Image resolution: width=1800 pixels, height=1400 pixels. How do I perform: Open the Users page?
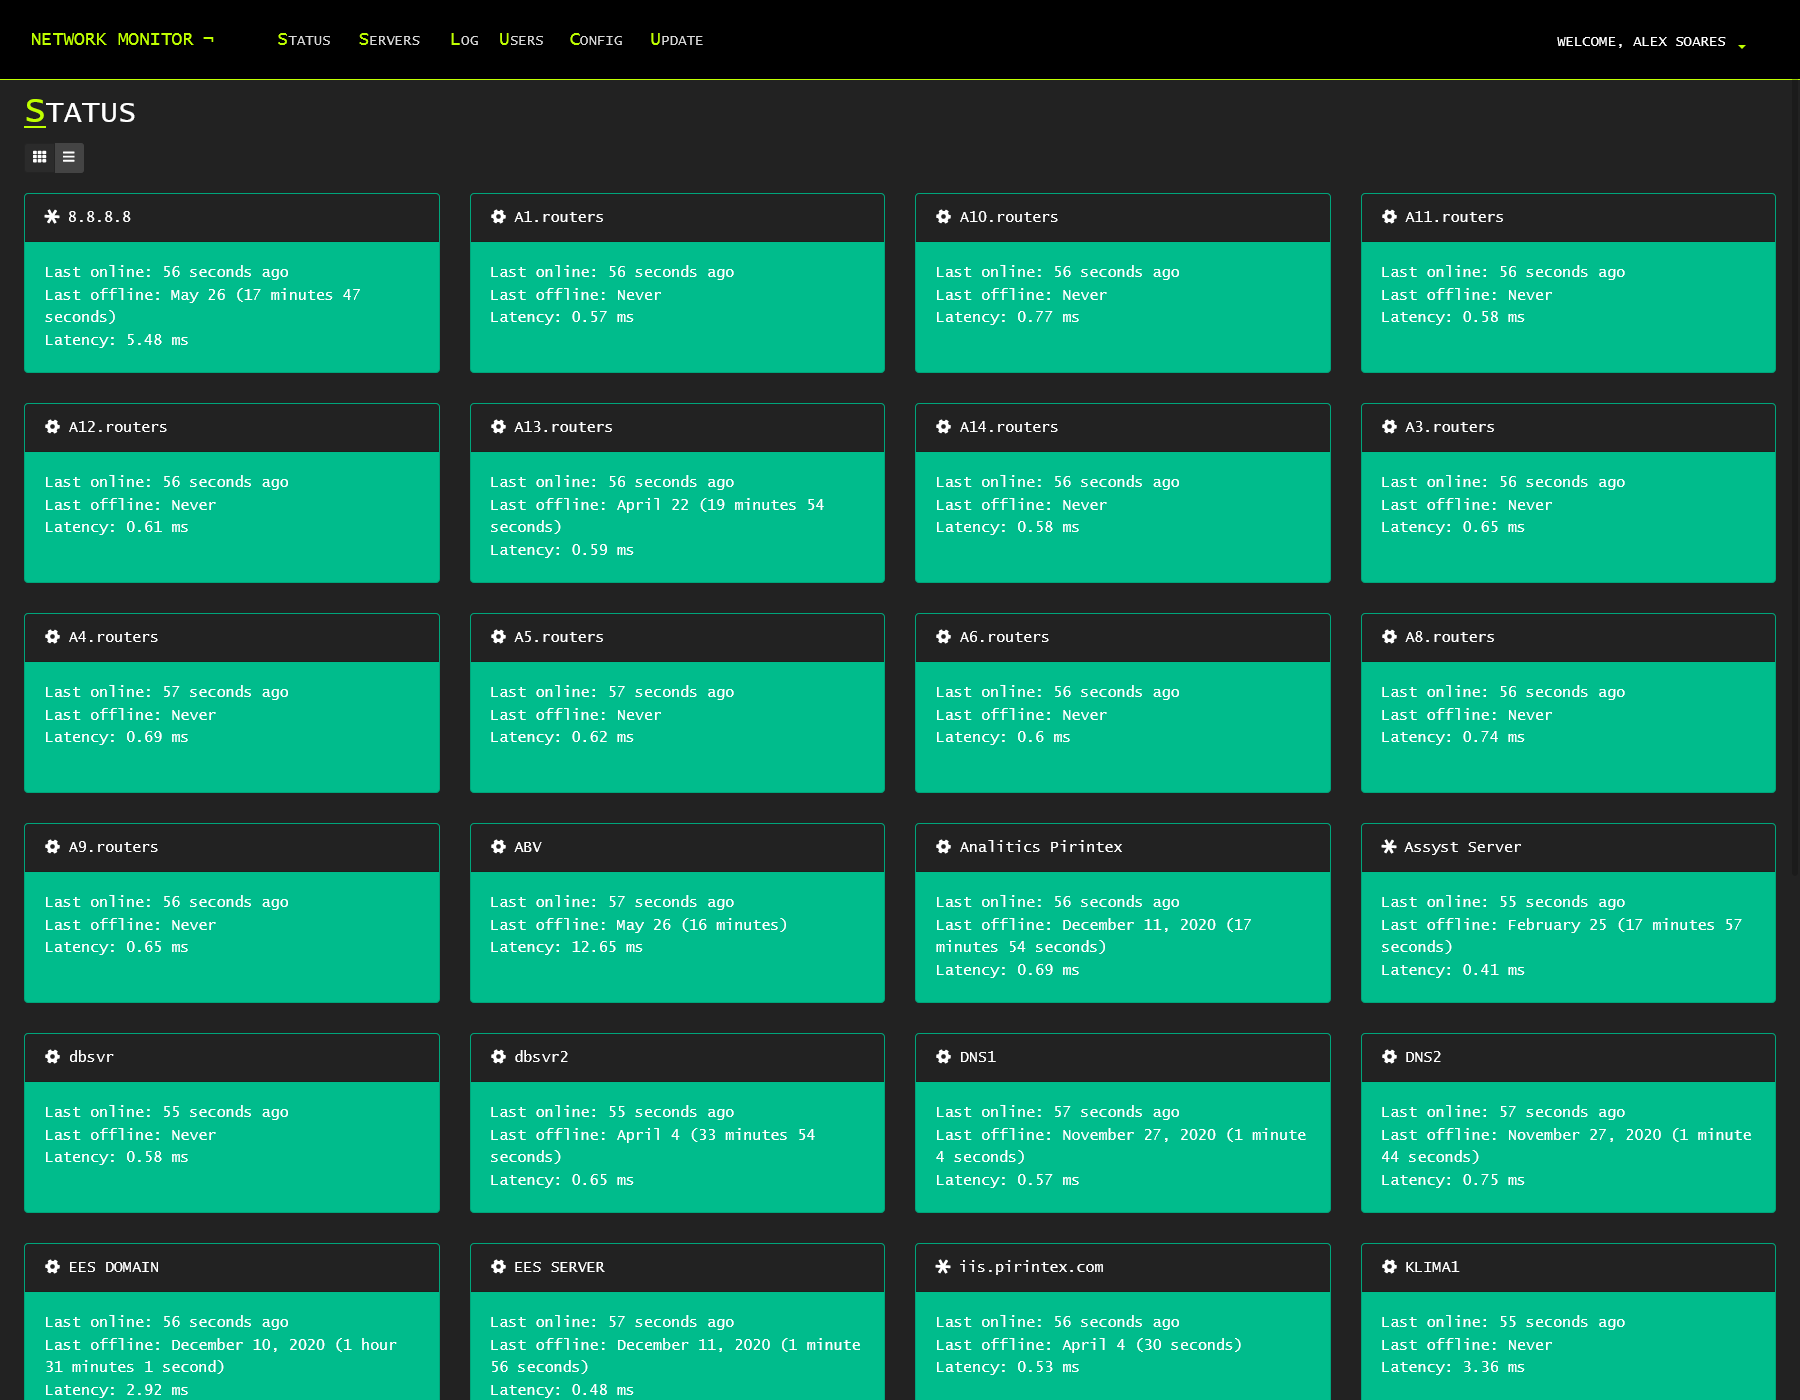(x=521, y=40)
